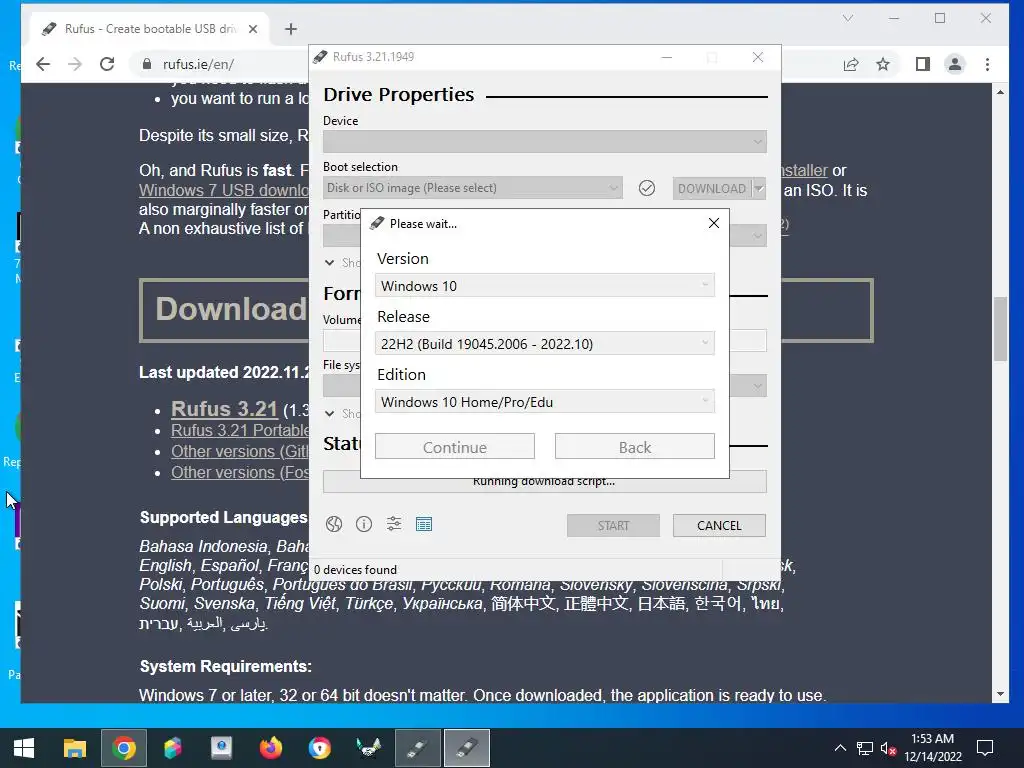The image size is (1024, 768).
Task: Click the checksum checkmark icon near Boot selection
Action: pyautogui.click(x=647, y=188)
